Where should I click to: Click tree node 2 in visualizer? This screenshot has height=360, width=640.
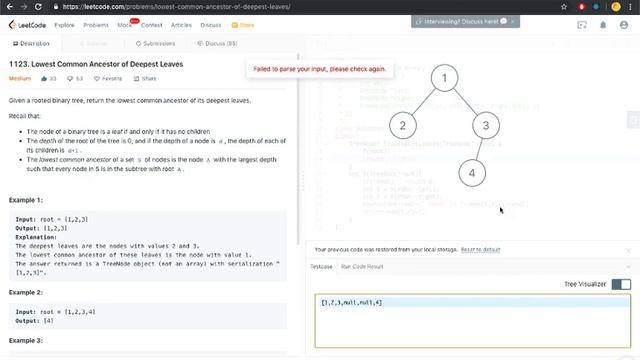[403, 125]
